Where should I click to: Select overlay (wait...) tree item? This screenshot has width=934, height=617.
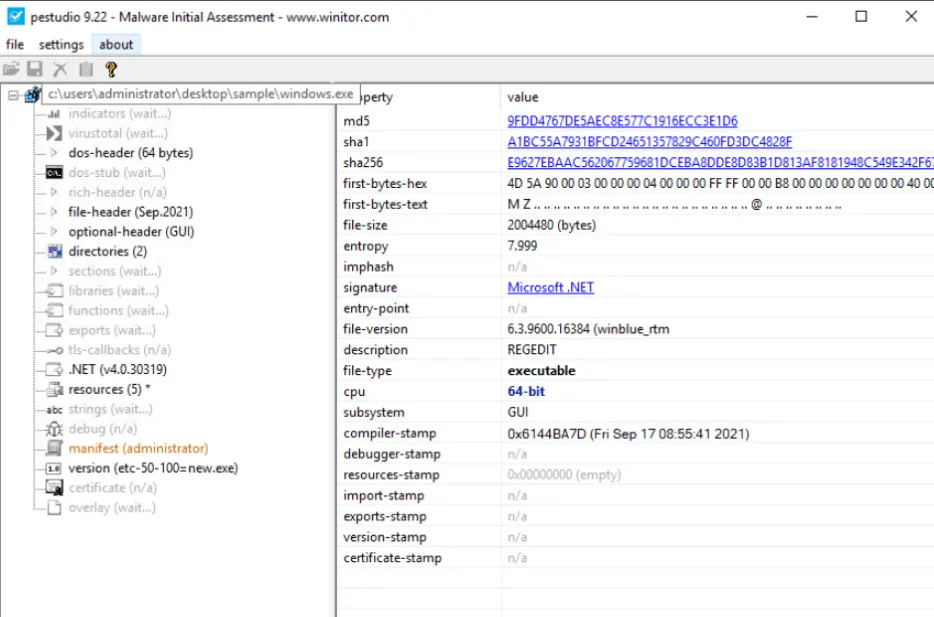pos(112,507)
